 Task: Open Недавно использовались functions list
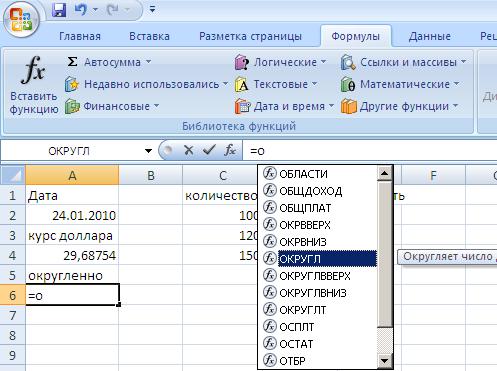click(146, 84)
